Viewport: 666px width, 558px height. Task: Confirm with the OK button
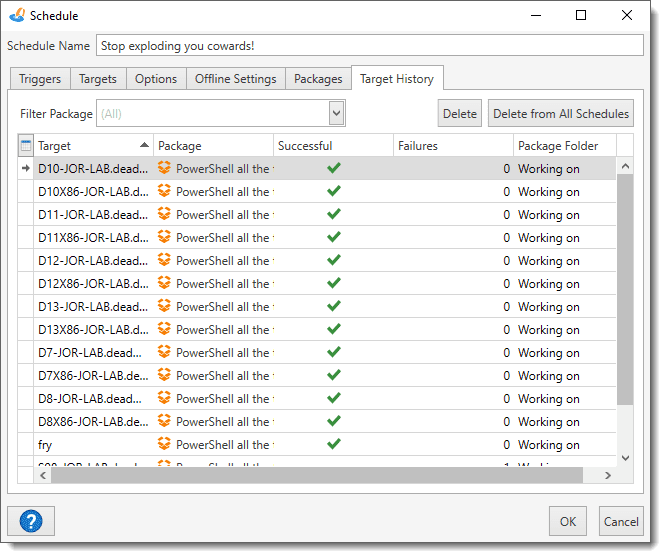(x=567, y=521)
